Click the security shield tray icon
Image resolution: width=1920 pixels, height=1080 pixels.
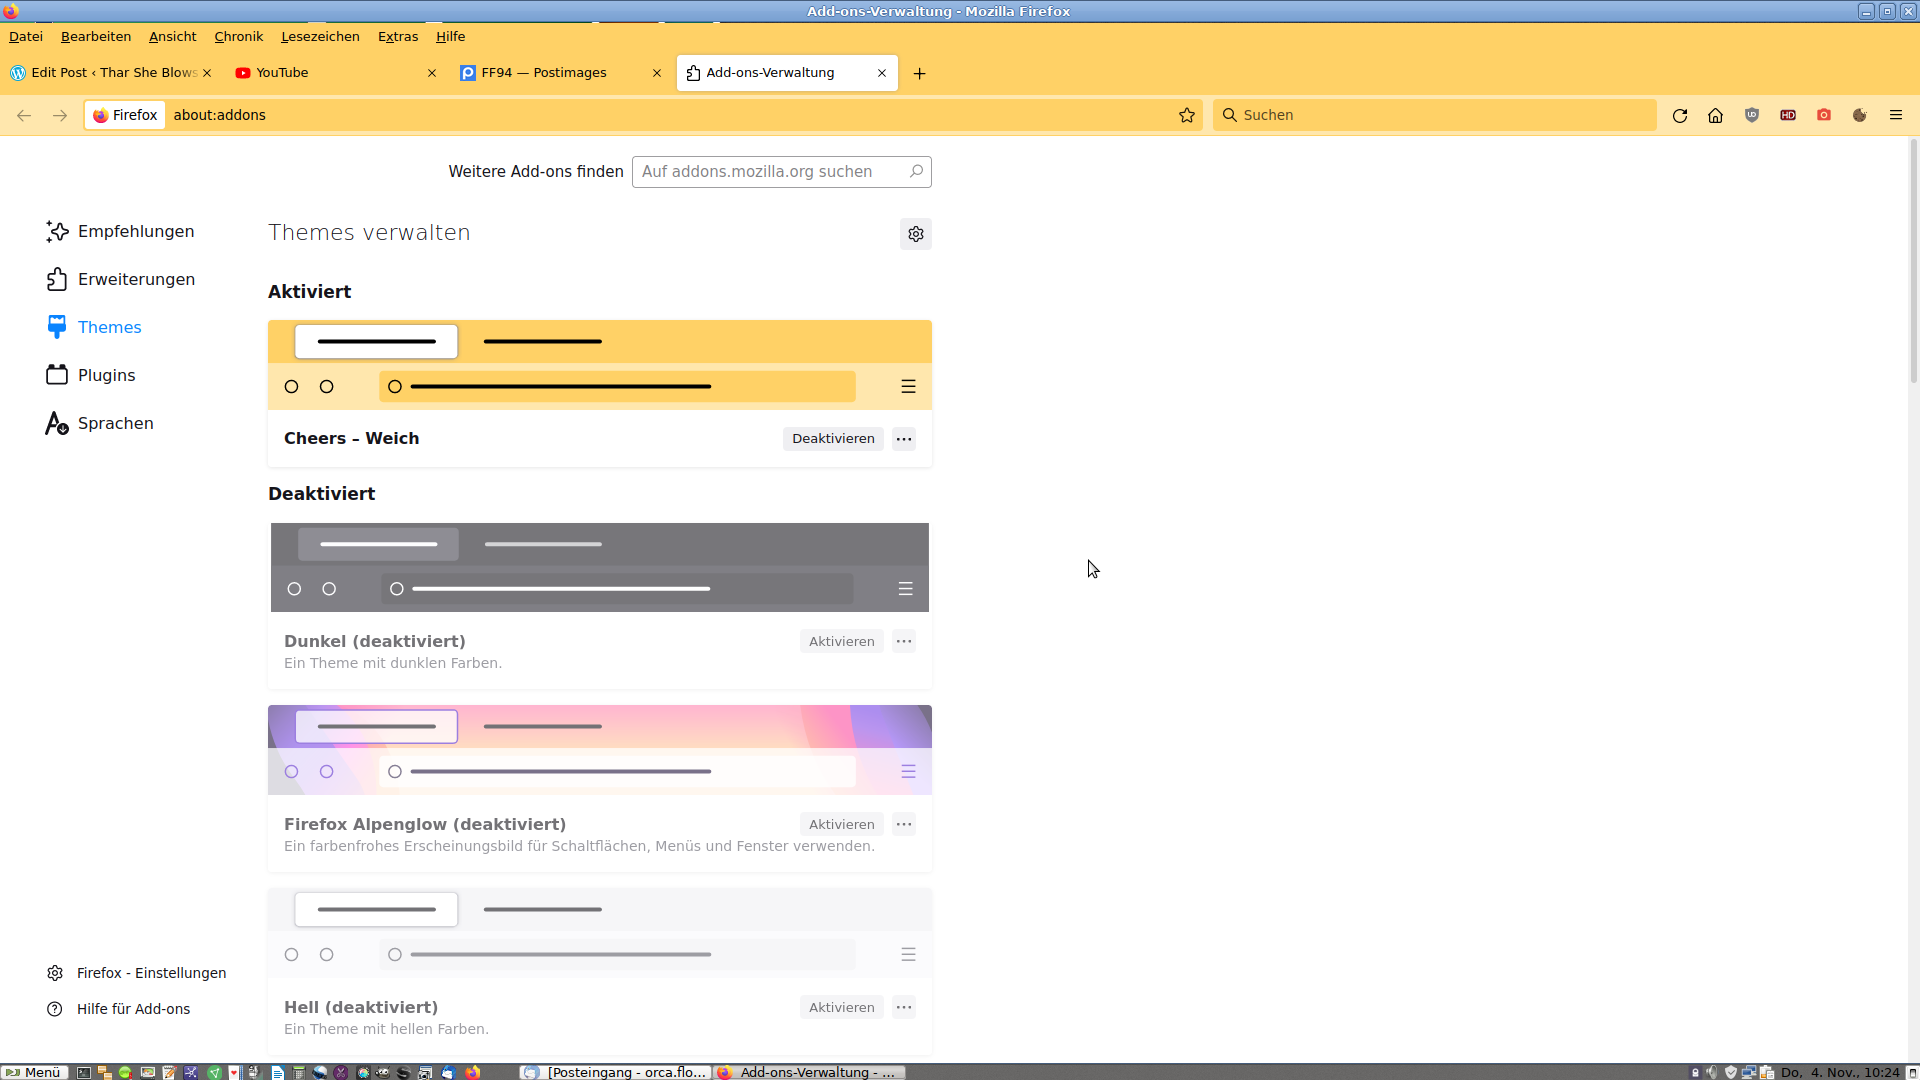pos(1731,1072)
